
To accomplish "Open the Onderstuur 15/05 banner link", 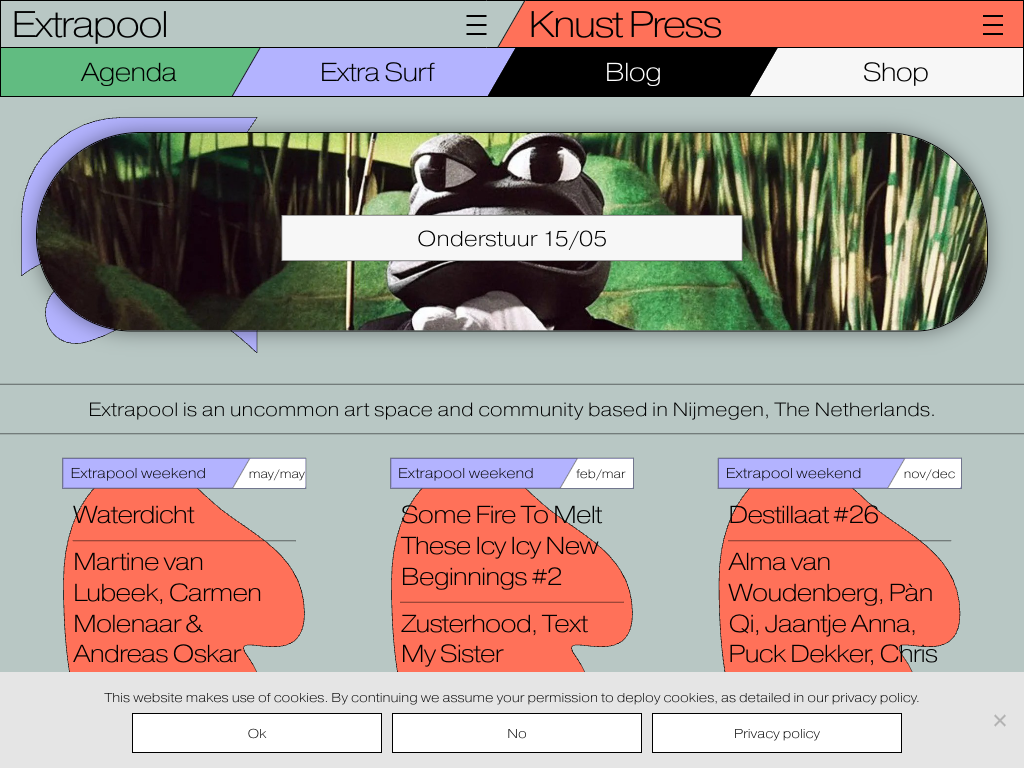I will tap(511, 238).
